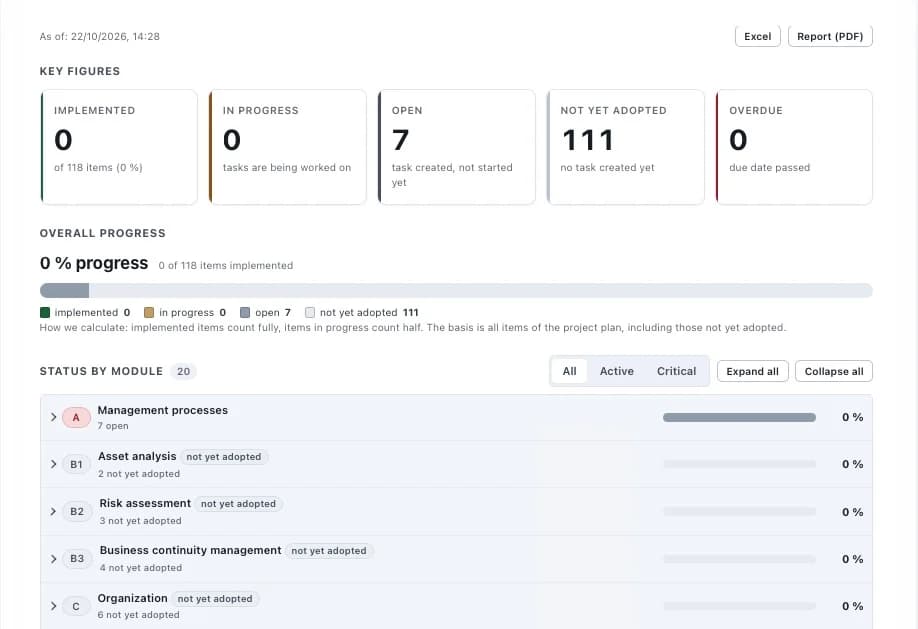Screen dimensions: 918x629
Task: Click Expand all modules button
Action: (x=752, y=371)
